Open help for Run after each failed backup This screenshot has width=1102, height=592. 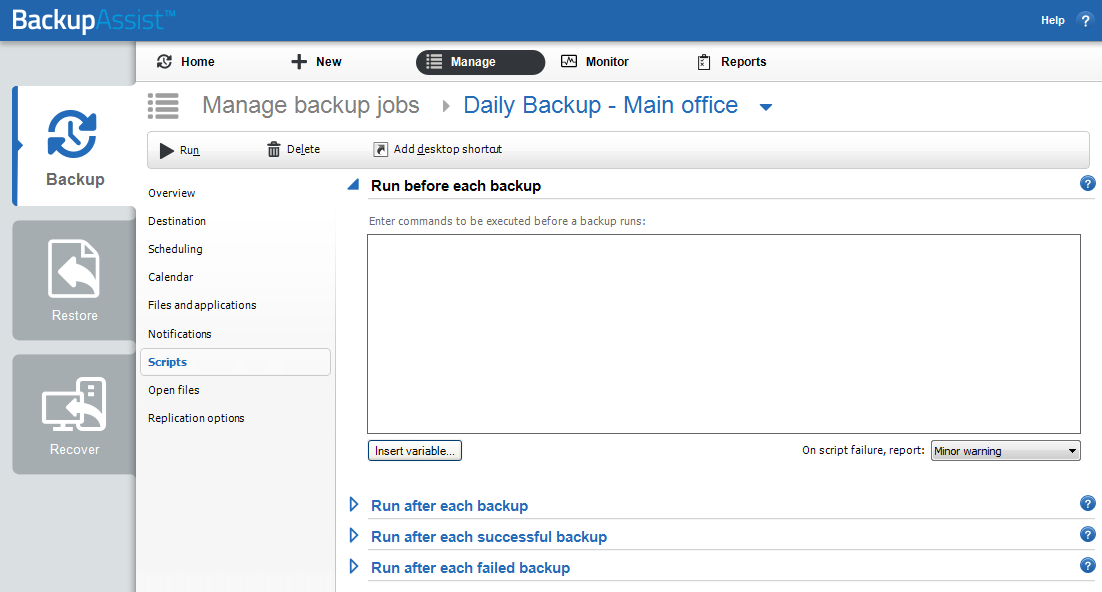[1088, 566]
